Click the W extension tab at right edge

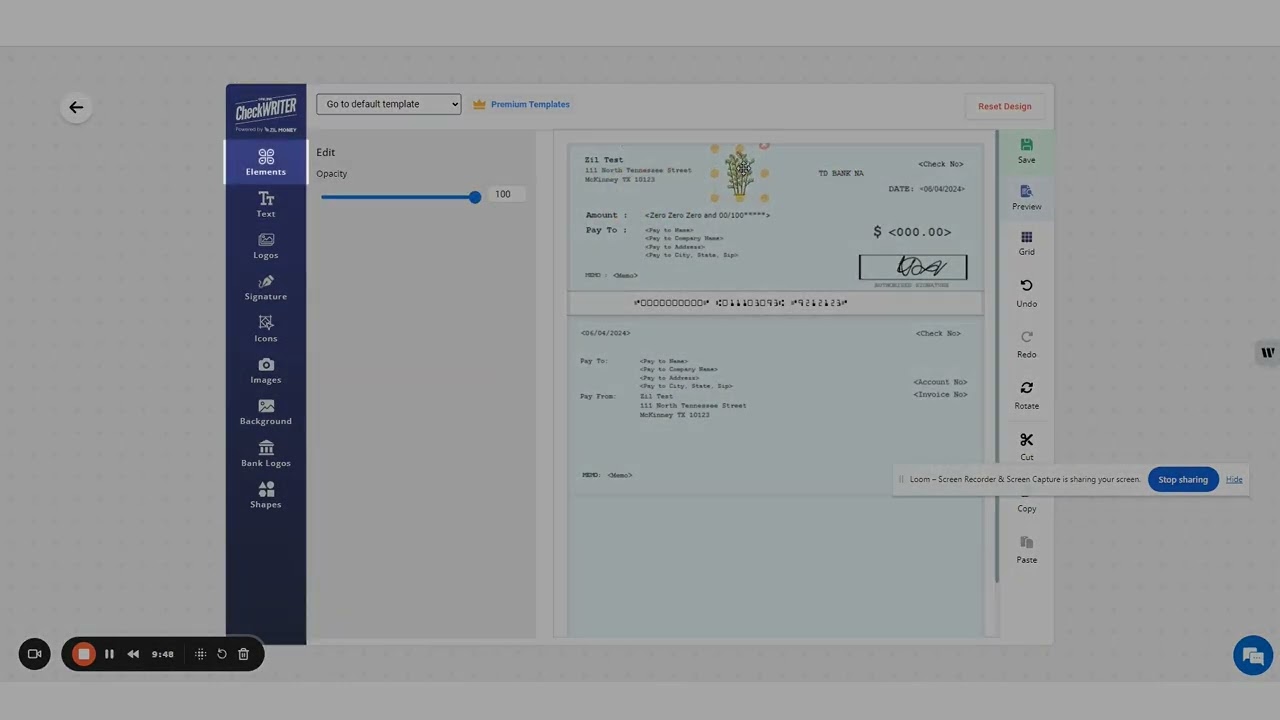1268,352
